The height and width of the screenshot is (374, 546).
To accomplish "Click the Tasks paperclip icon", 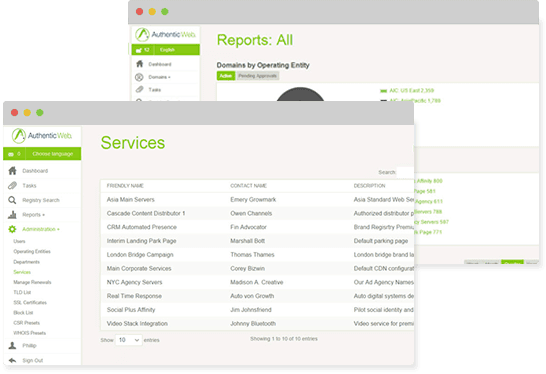I will (x=13, y=186).
